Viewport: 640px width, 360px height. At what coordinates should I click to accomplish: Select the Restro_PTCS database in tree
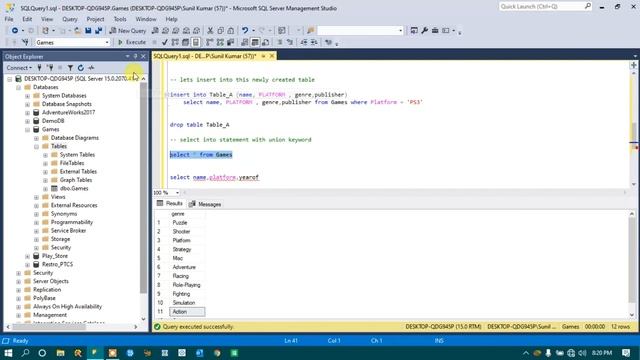pyautogui.click(x=57, y=264)
